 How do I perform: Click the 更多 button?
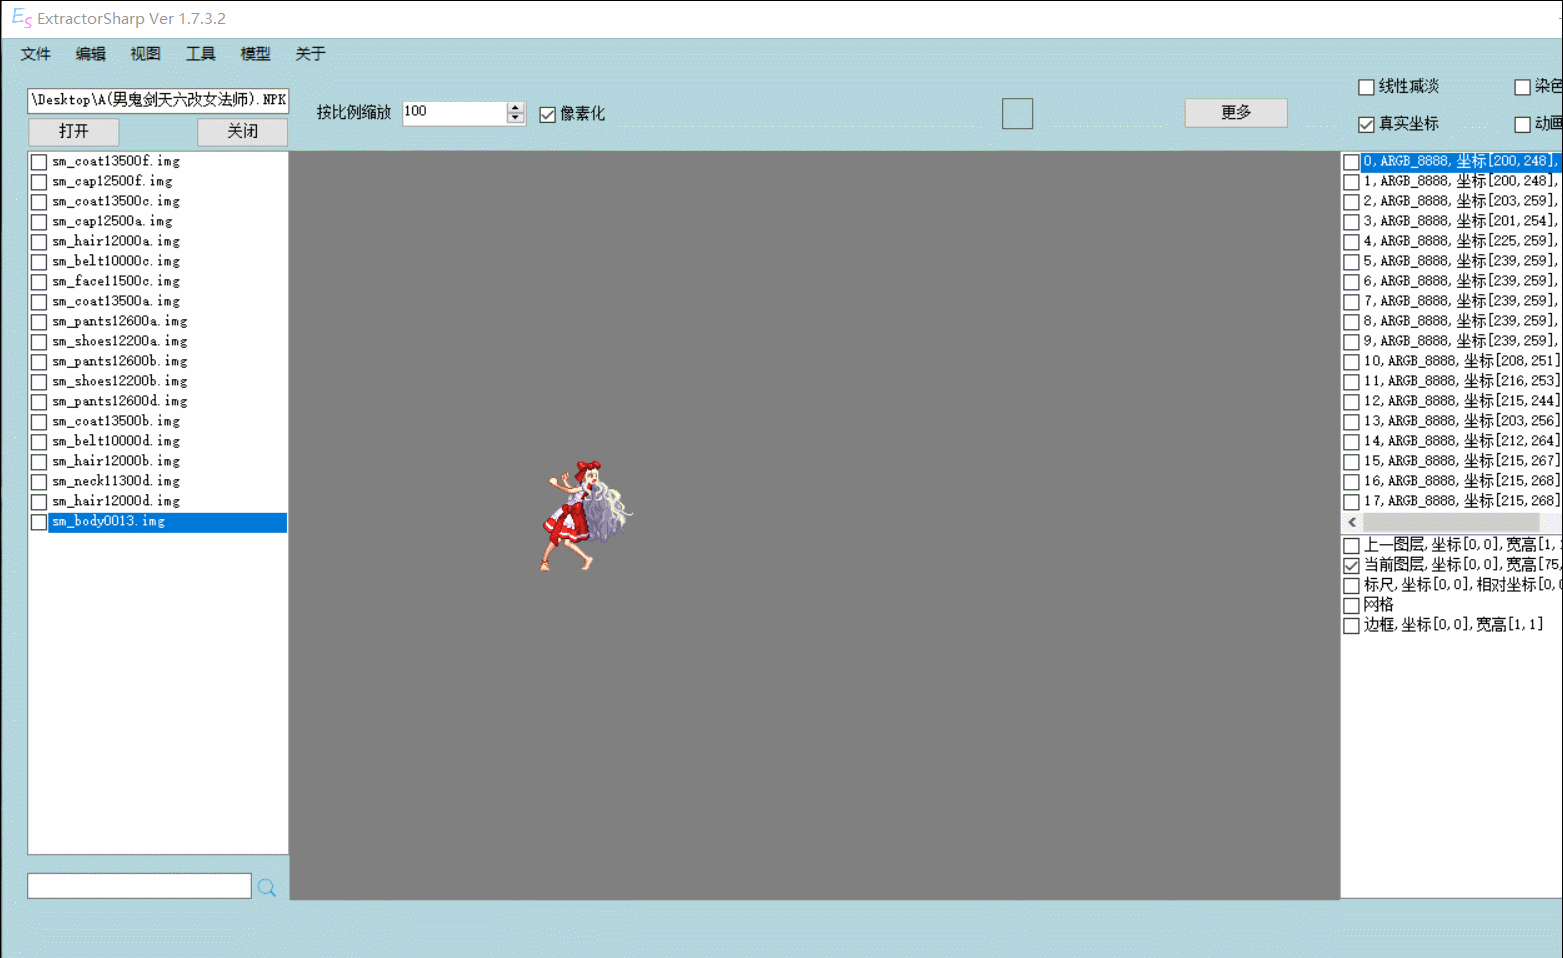click(x=1236, y=112)
